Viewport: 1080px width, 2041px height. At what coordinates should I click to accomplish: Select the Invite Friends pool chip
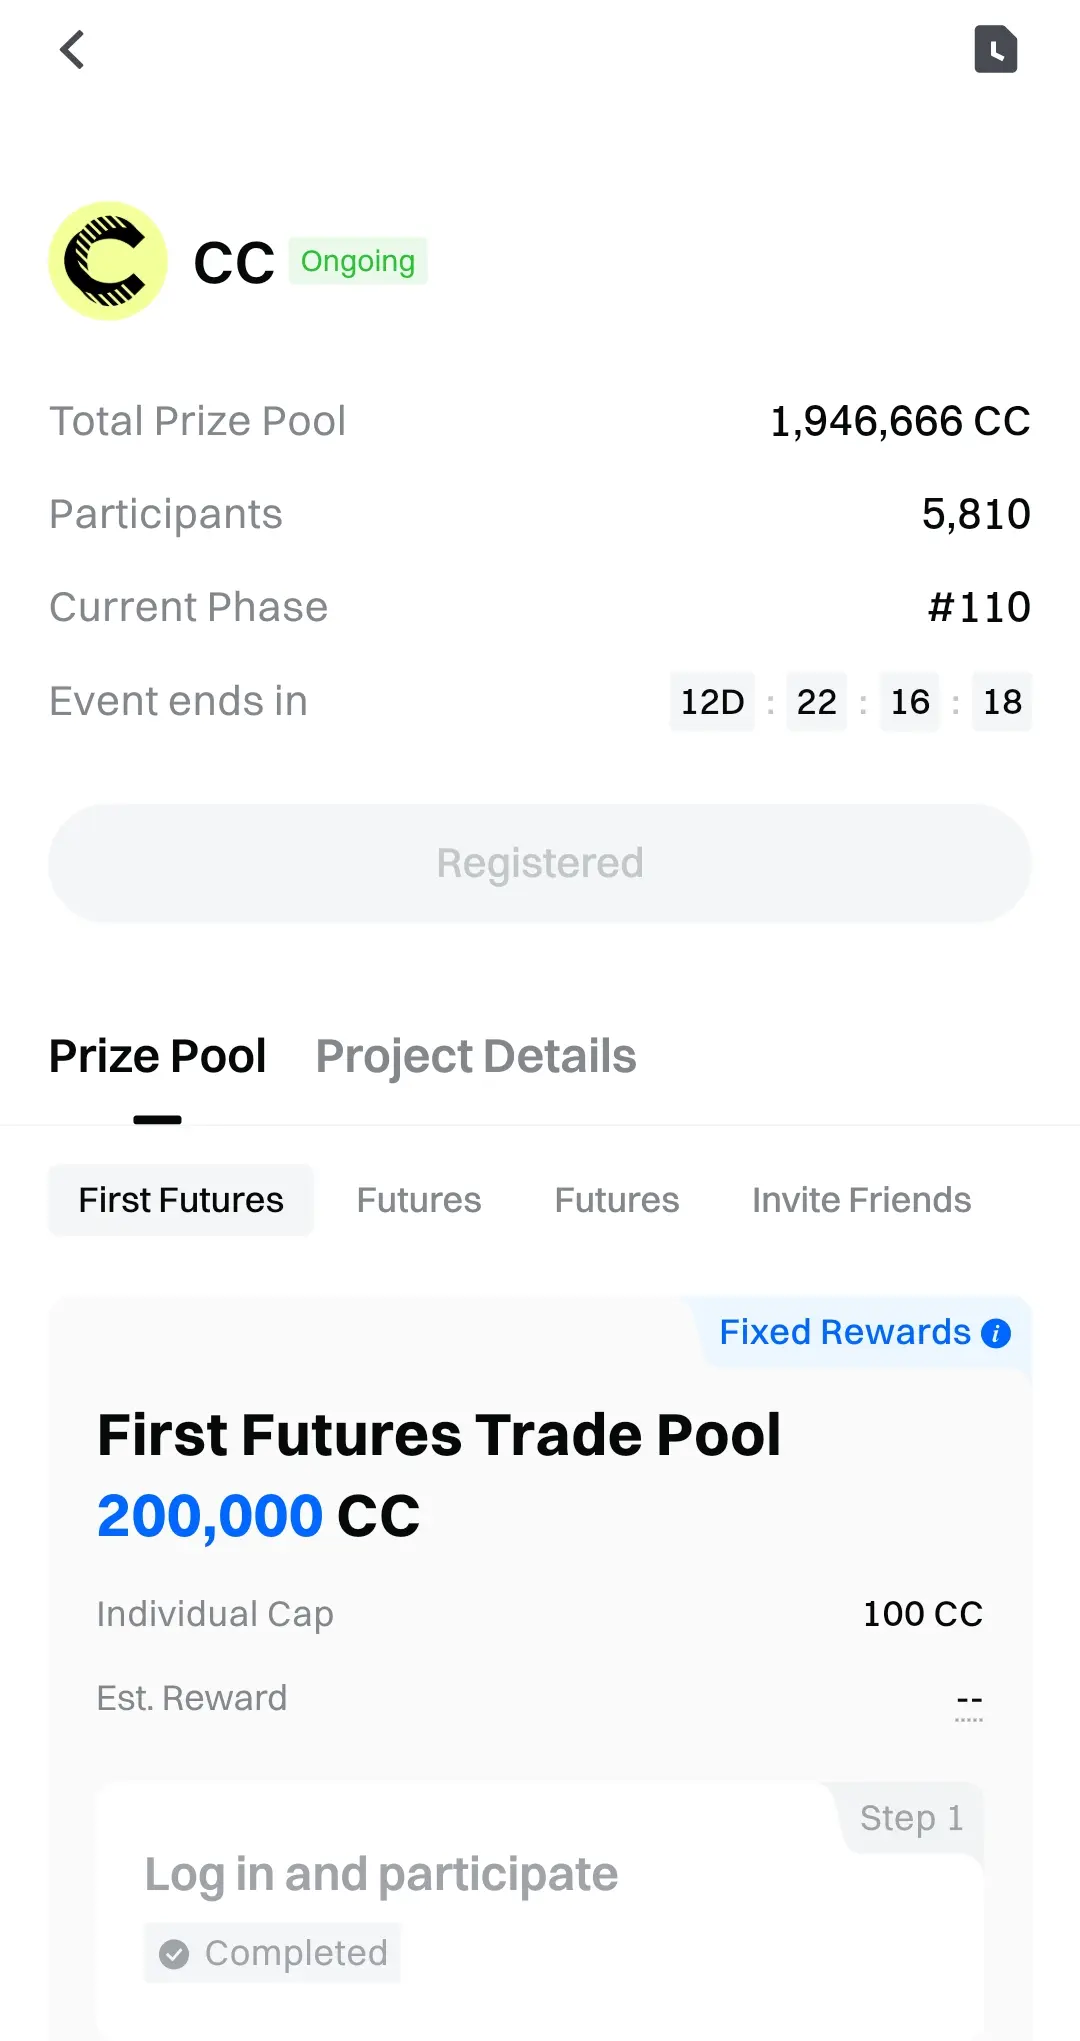(861, 1200)
